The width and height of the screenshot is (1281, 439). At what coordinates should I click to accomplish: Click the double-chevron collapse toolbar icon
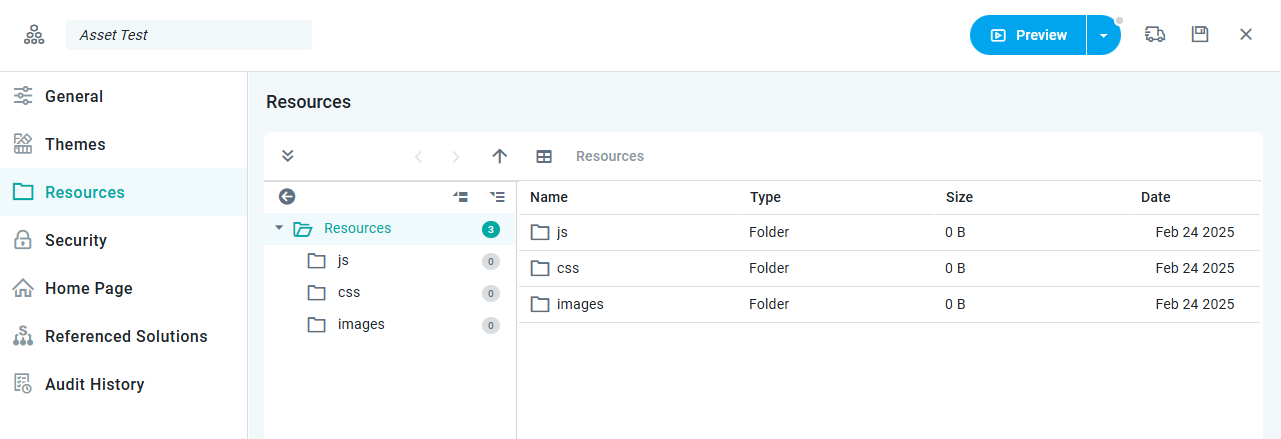click(288, 156)
